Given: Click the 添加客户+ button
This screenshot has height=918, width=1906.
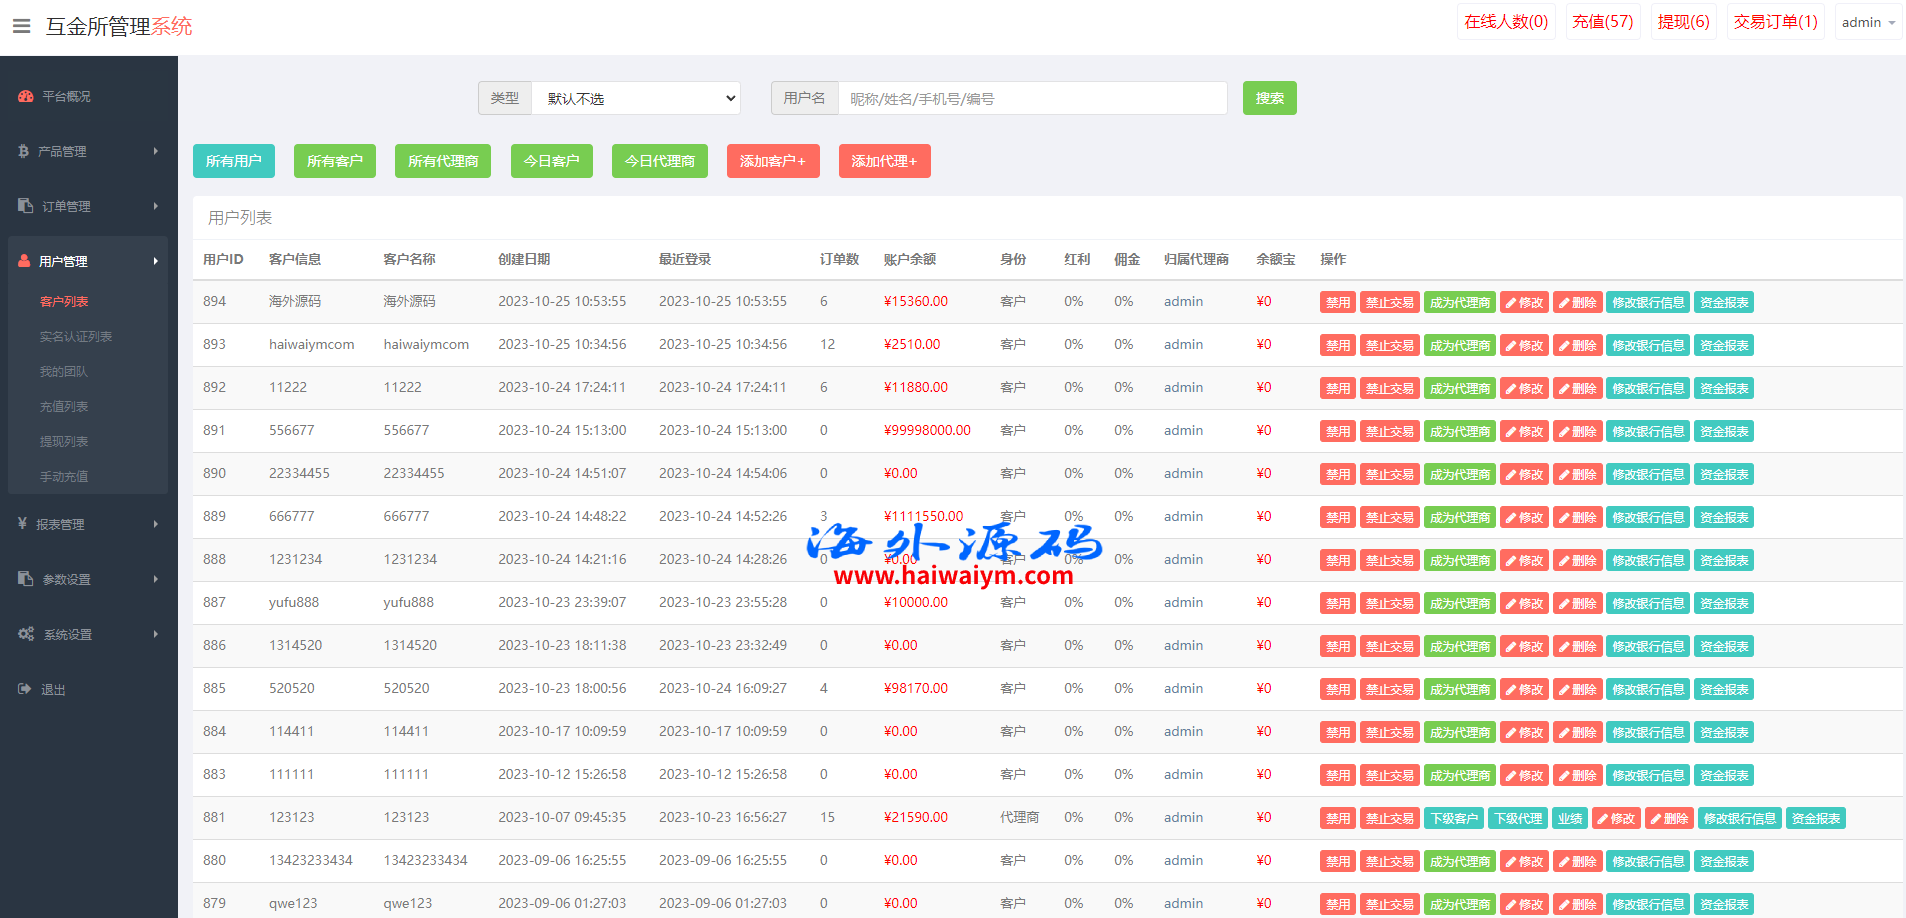Looking at the screenshot, I should (x=772, y=161).
